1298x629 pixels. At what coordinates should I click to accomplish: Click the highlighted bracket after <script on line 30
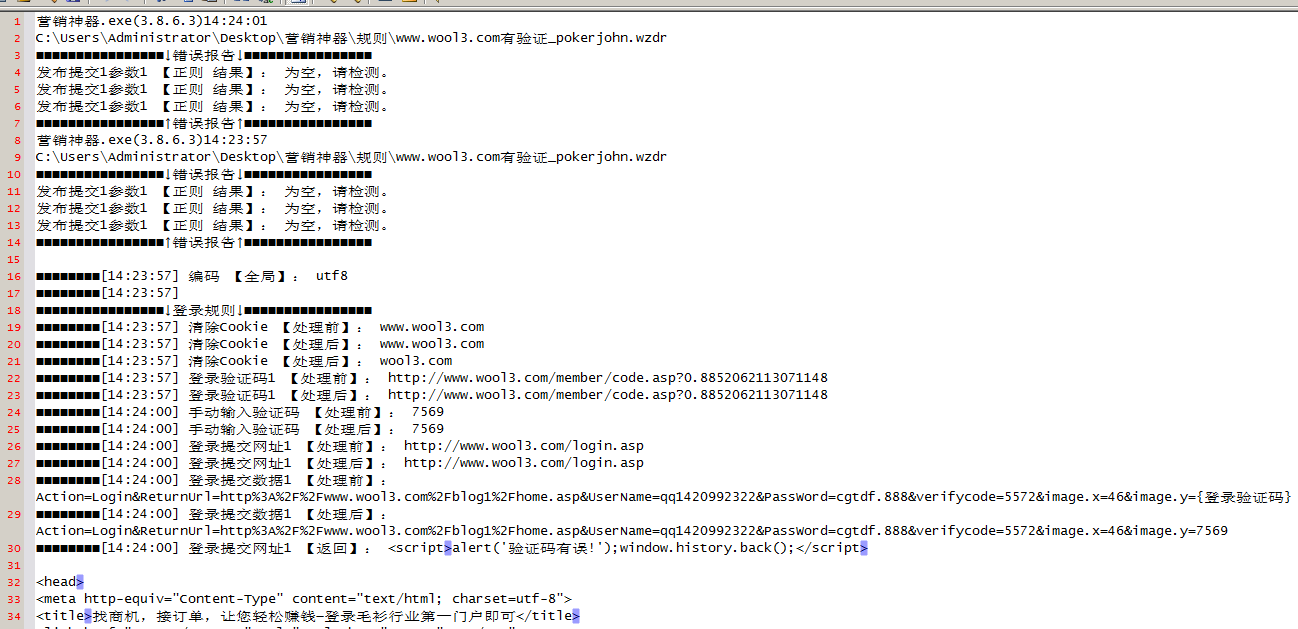pos(448,548)
